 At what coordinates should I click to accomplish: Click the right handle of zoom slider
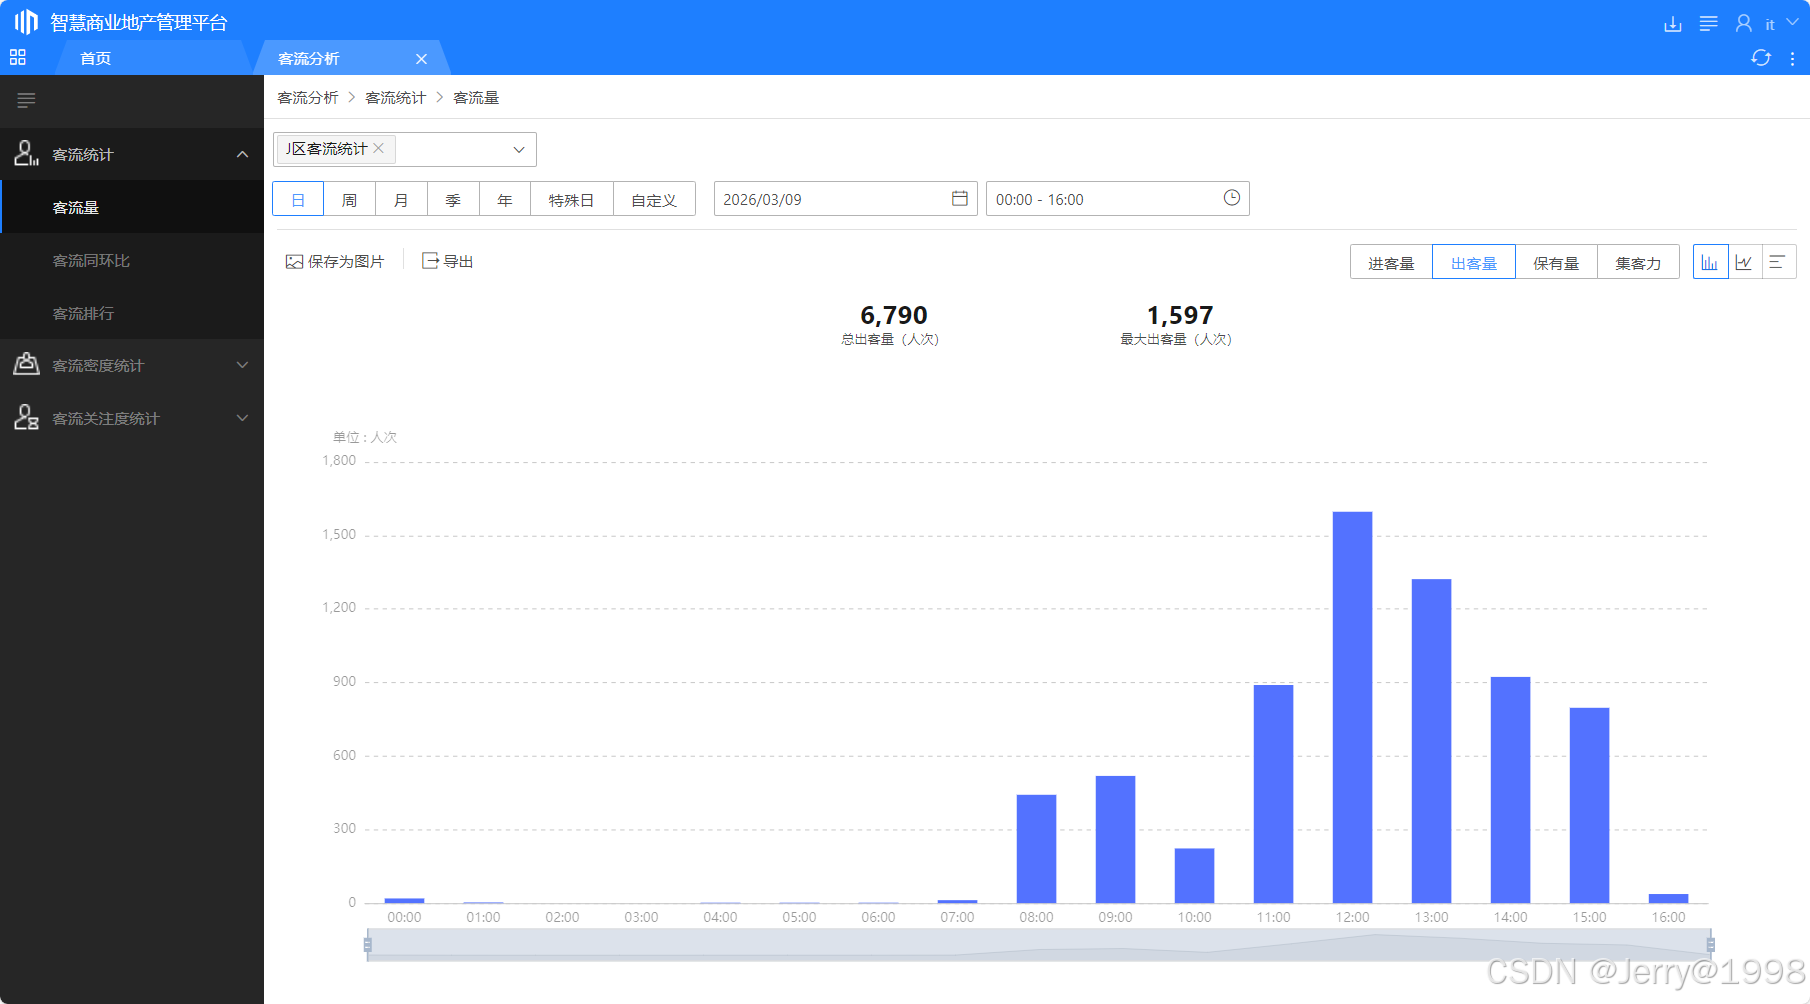(x=1710, y=945)
